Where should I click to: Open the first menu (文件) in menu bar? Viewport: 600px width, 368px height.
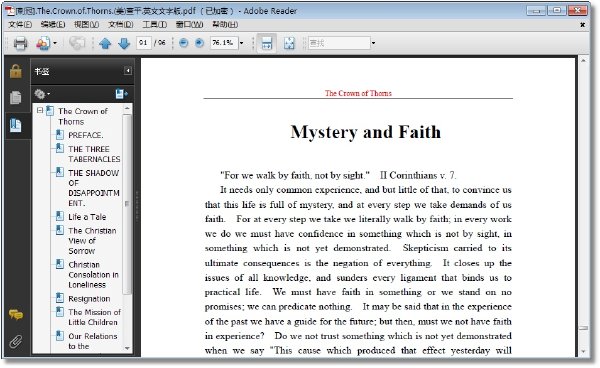click(20, 24)
